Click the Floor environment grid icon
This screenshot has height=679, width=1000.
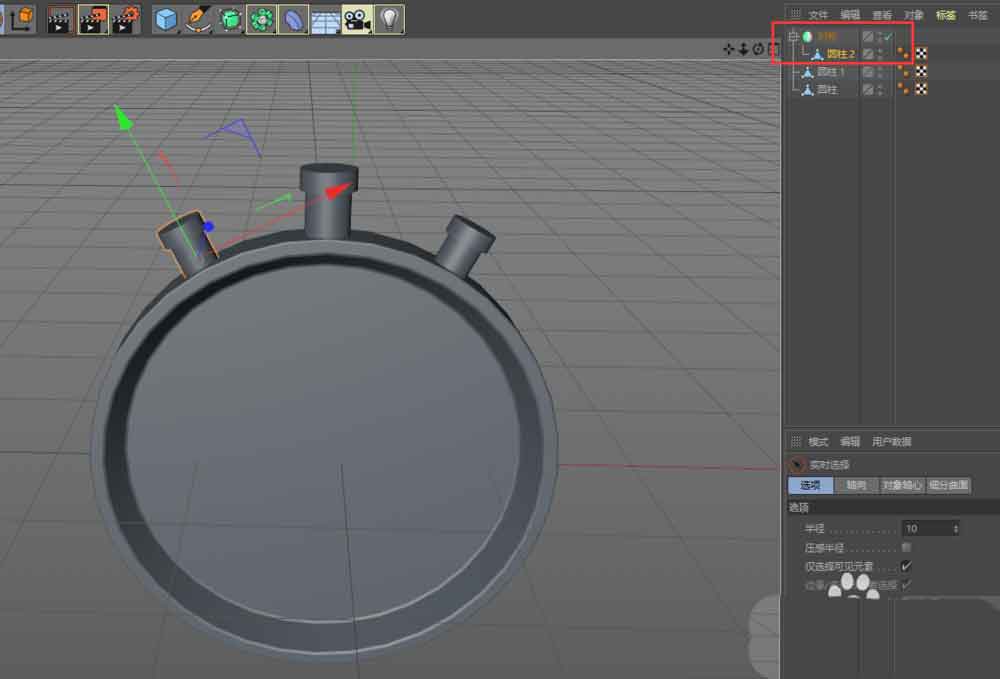[325, 19]
